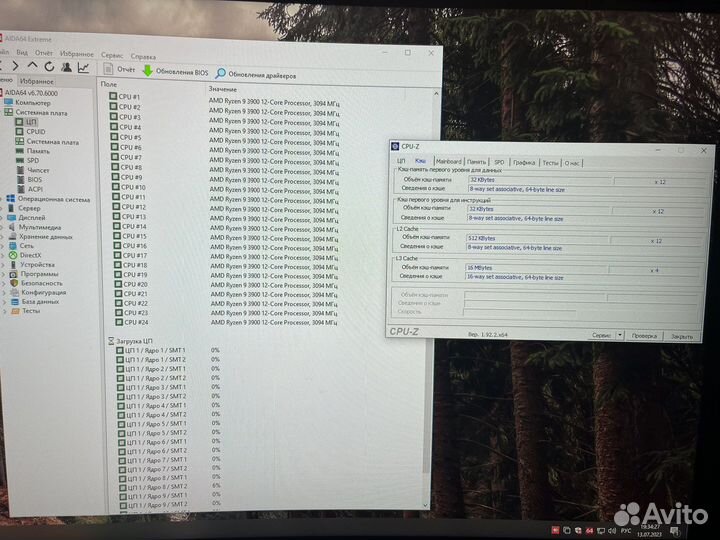This screenshot has width=720, height=540.
Task: Click the AIDA64 refresh icon
Action: (49, 67)
